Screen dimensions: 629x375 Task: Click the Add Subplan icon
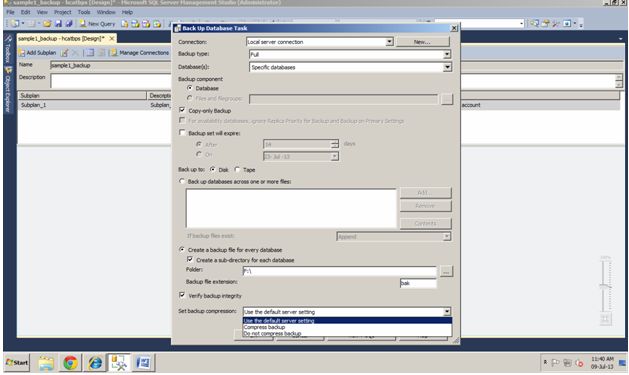22,53
